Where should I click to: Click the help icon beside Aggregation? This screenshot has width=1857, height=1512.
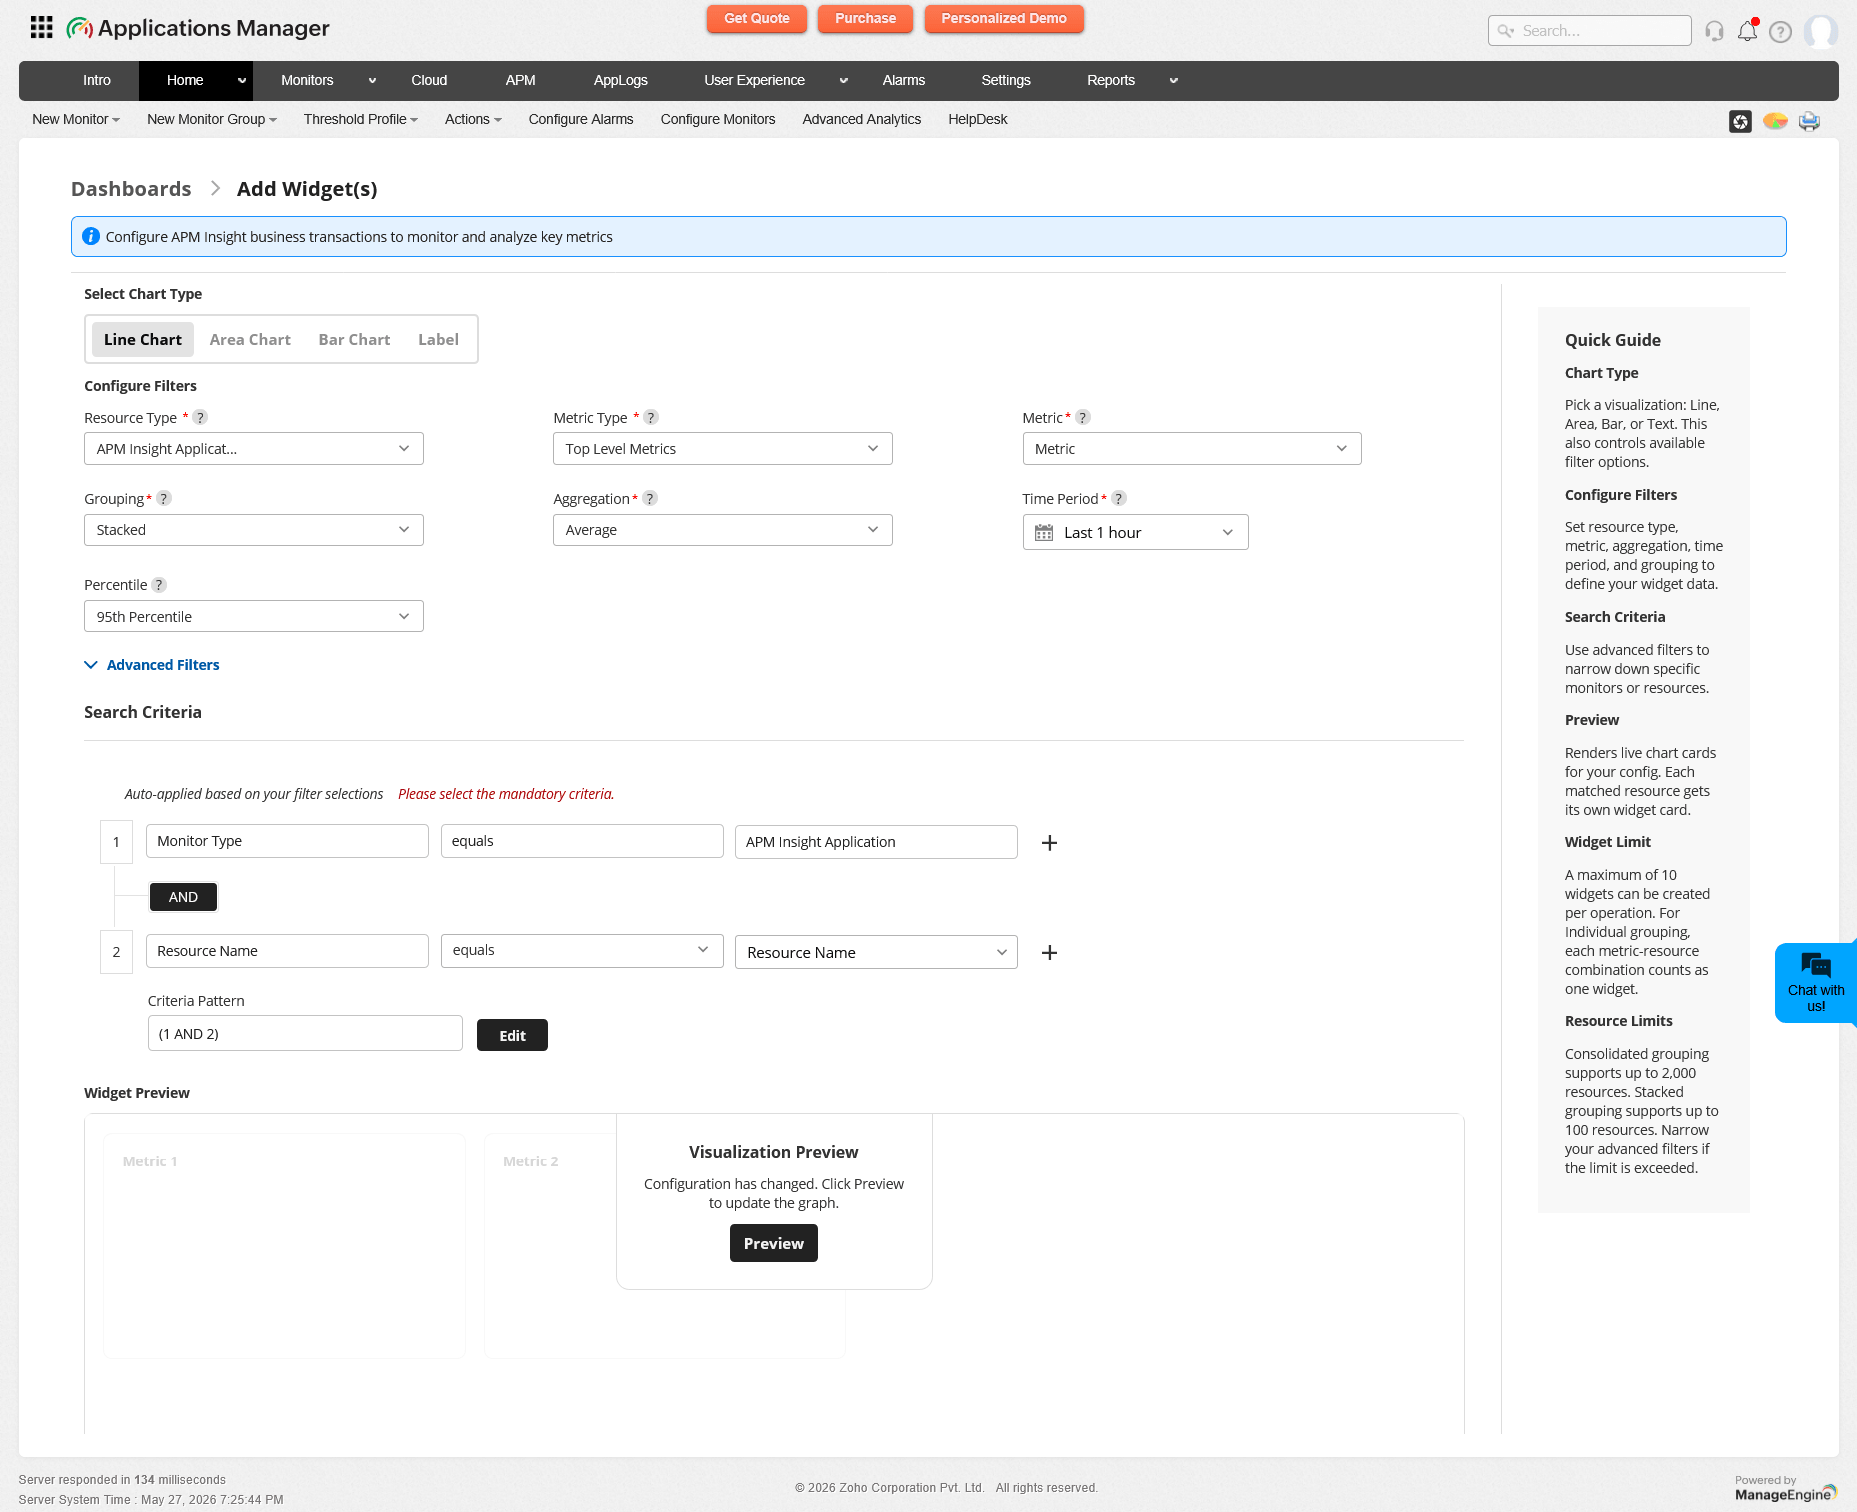tap(650, 498)
